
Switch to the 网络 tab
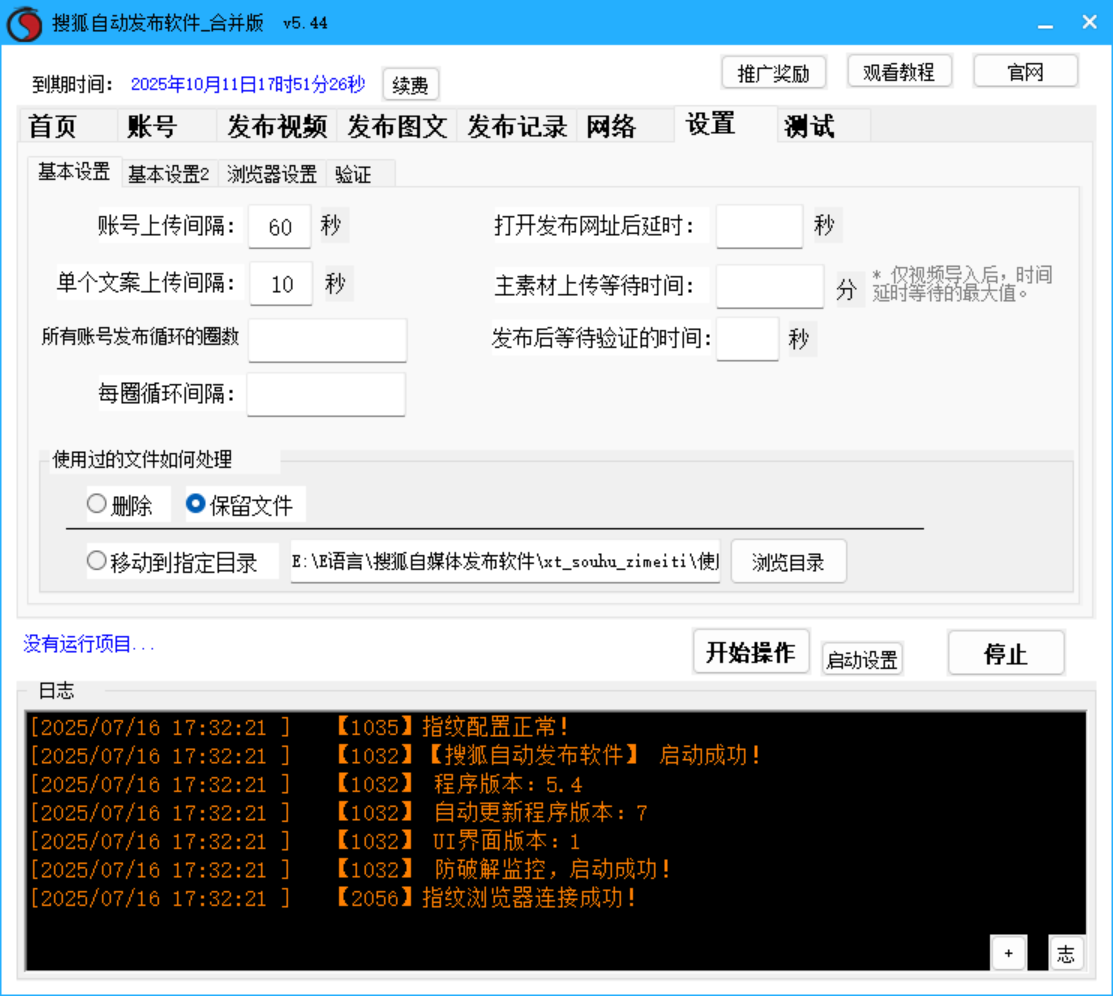625,126
